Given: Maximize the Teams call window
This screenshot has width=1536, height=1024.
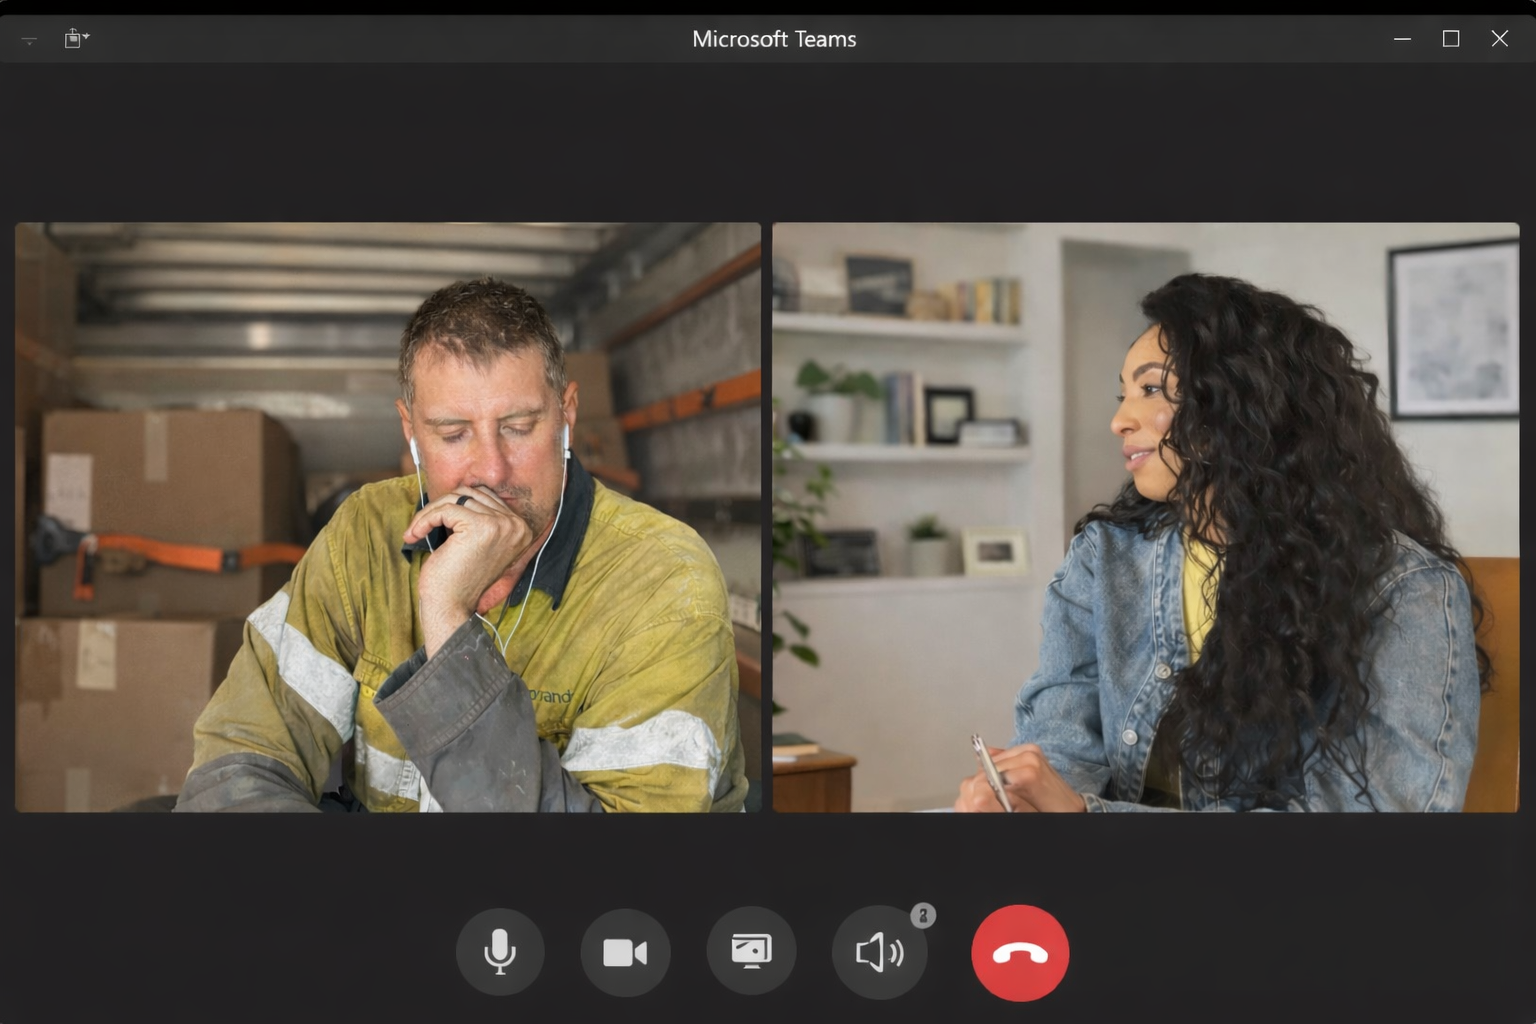Looking at the screenshot, I should pos(1451,39).
